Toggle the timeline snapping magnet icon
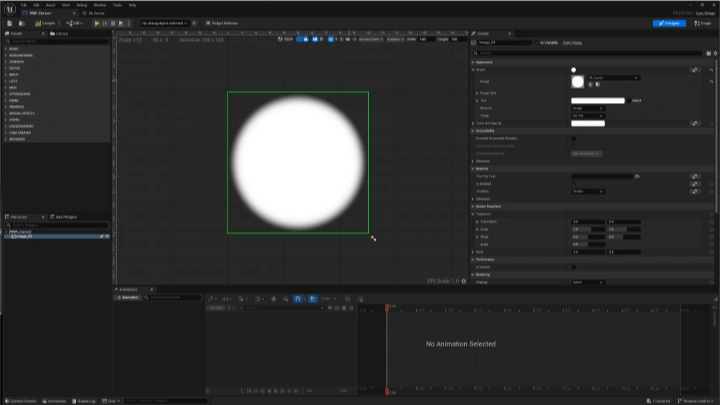 [298, 299]
